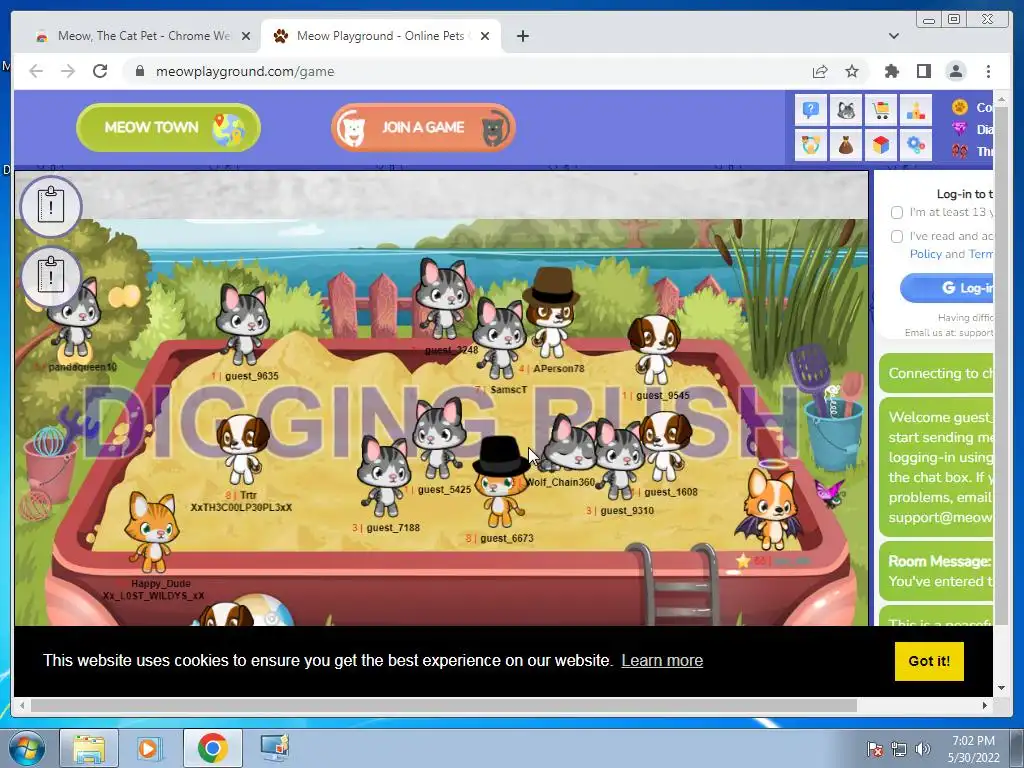Click the horizontal page scrollbar
This screenshot has width=1024, height=768.
click(x=444, y=705)
